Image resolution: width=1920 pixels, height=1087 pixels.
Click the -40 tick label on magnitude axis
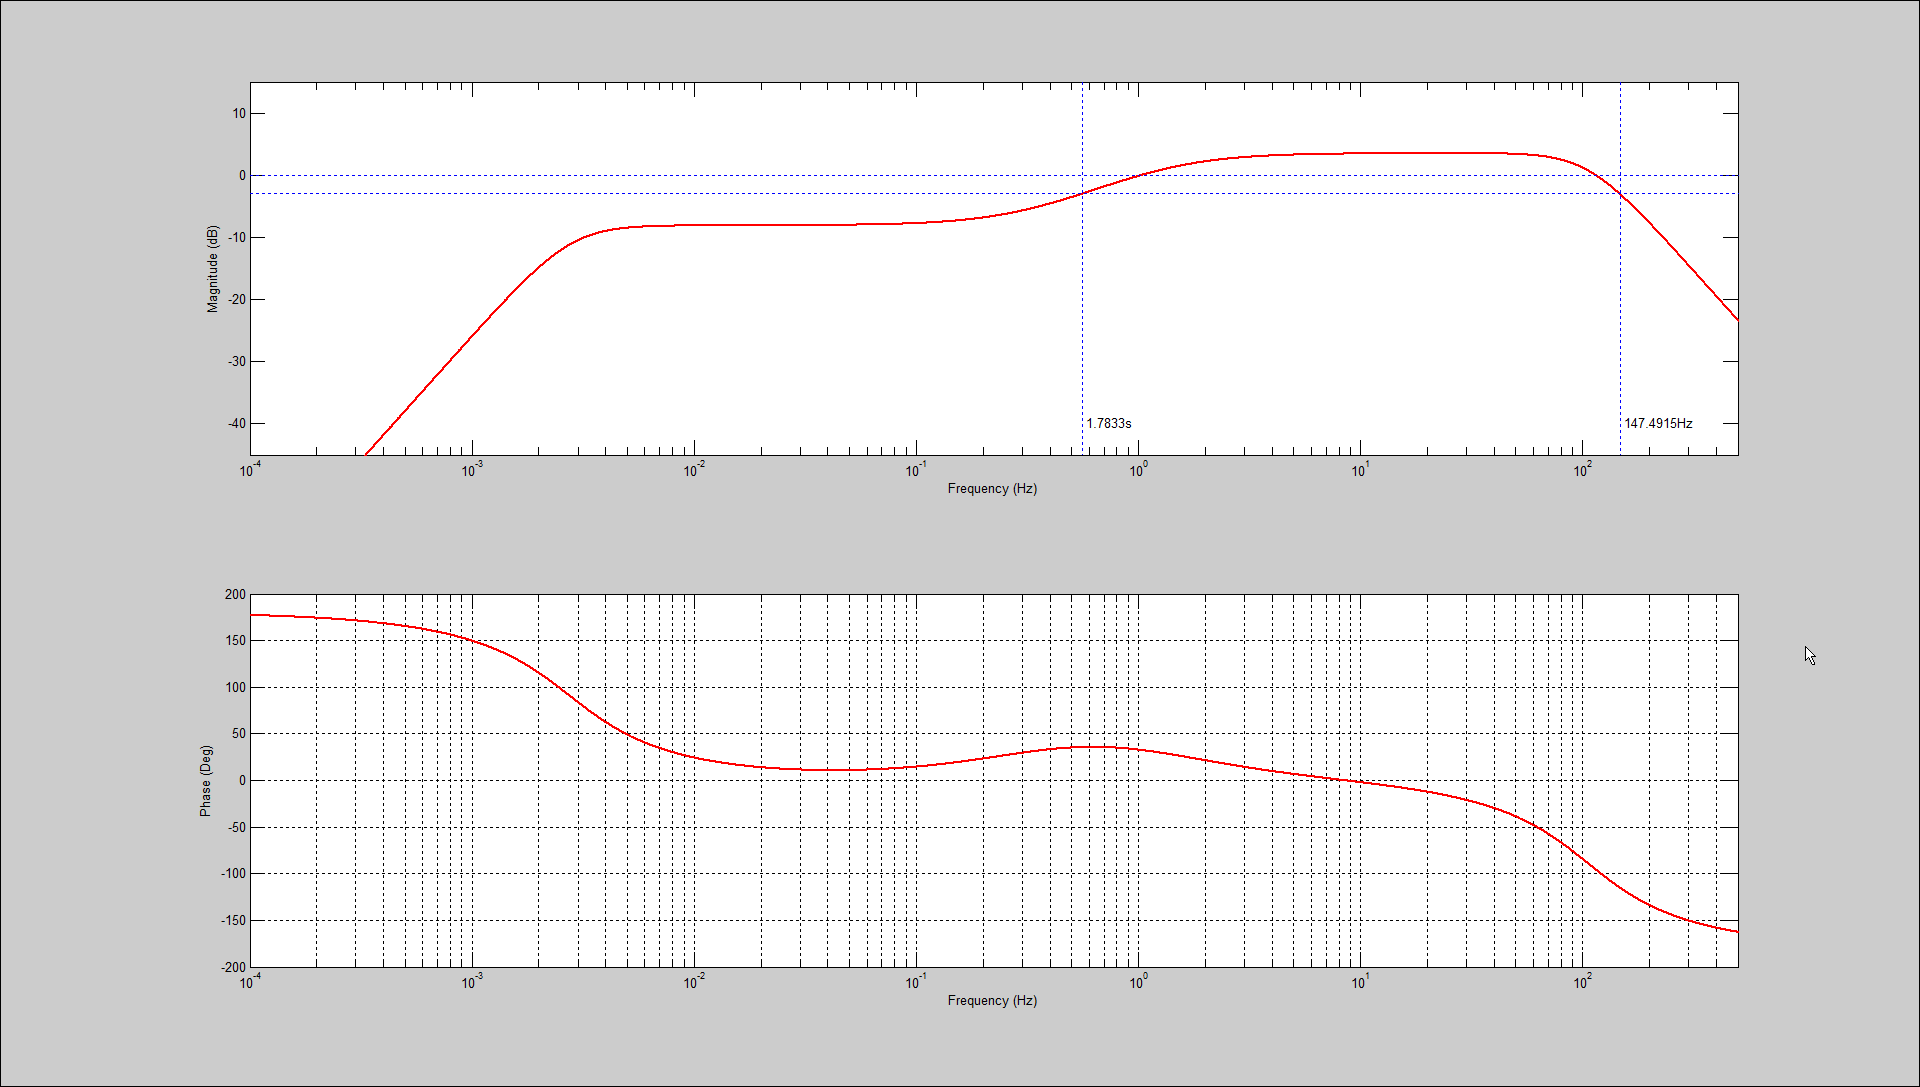[x=237, y=424]
